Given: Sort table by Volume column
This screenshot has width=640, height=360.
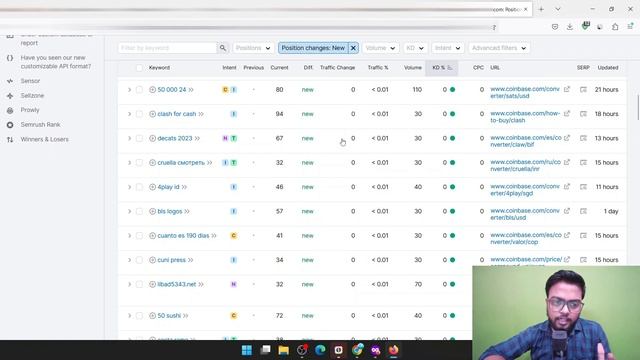Looking at the screenshot, I should coord(413,68).
